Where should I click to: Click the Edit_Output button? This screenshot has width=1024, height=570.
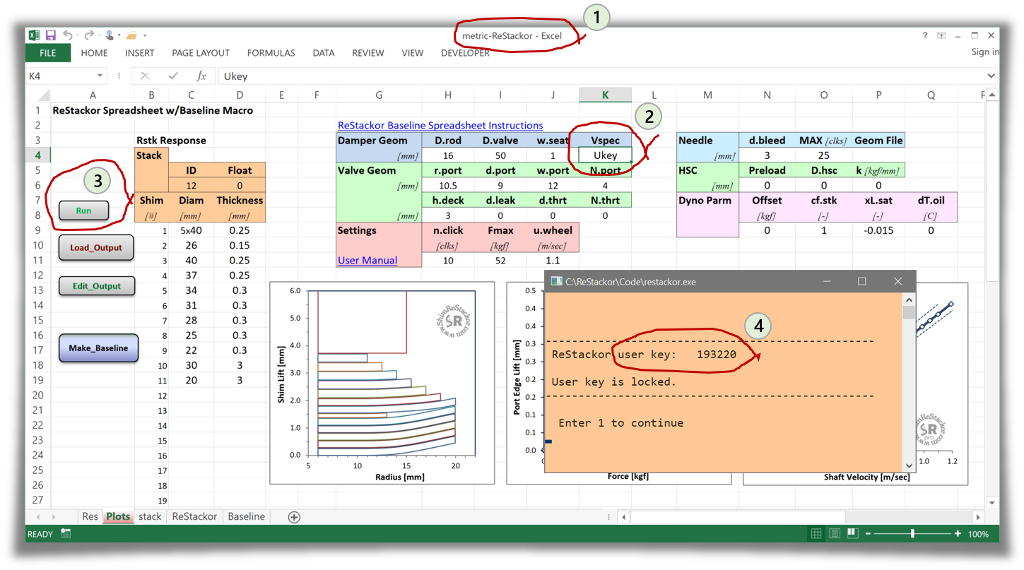97,285
